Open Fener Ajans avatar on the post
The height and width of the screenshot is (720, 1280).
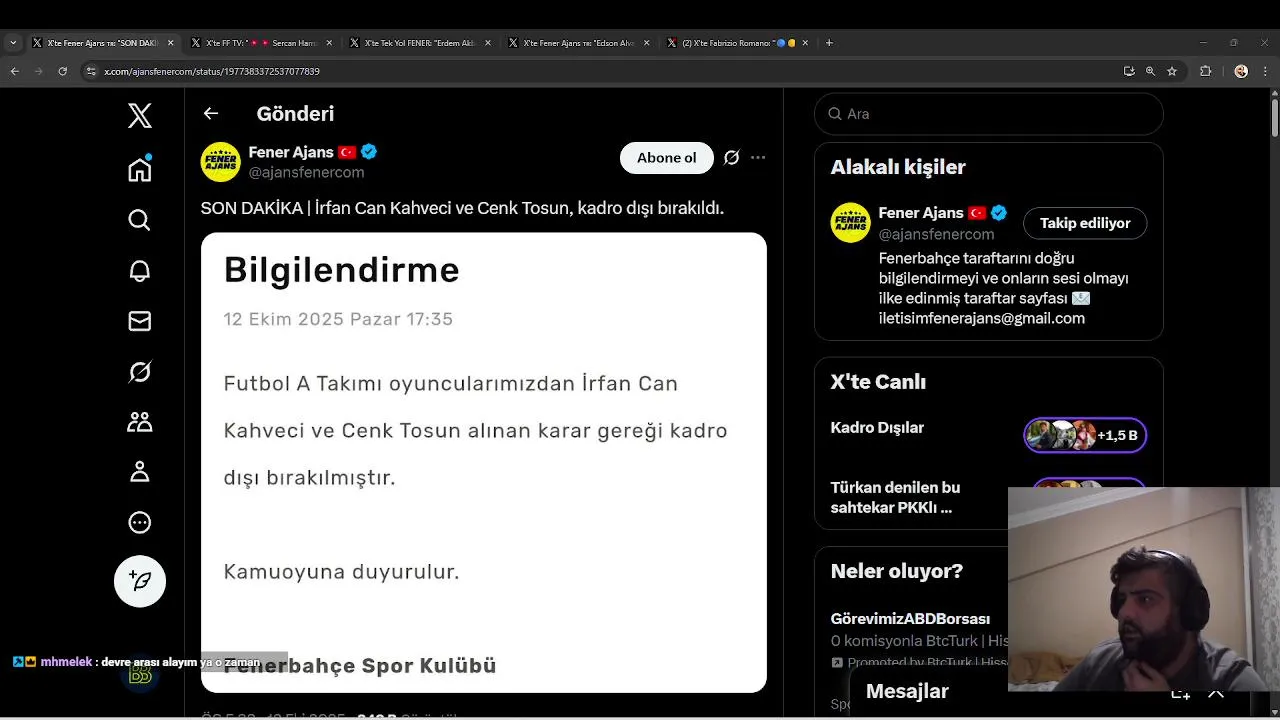point(221,162)
